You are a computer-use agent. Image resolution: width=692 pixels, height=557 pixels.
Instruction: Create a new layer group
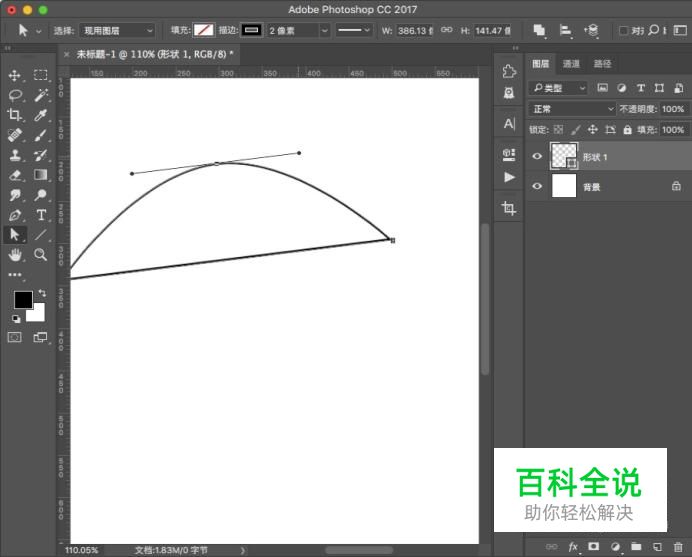(x=636, y=547)
